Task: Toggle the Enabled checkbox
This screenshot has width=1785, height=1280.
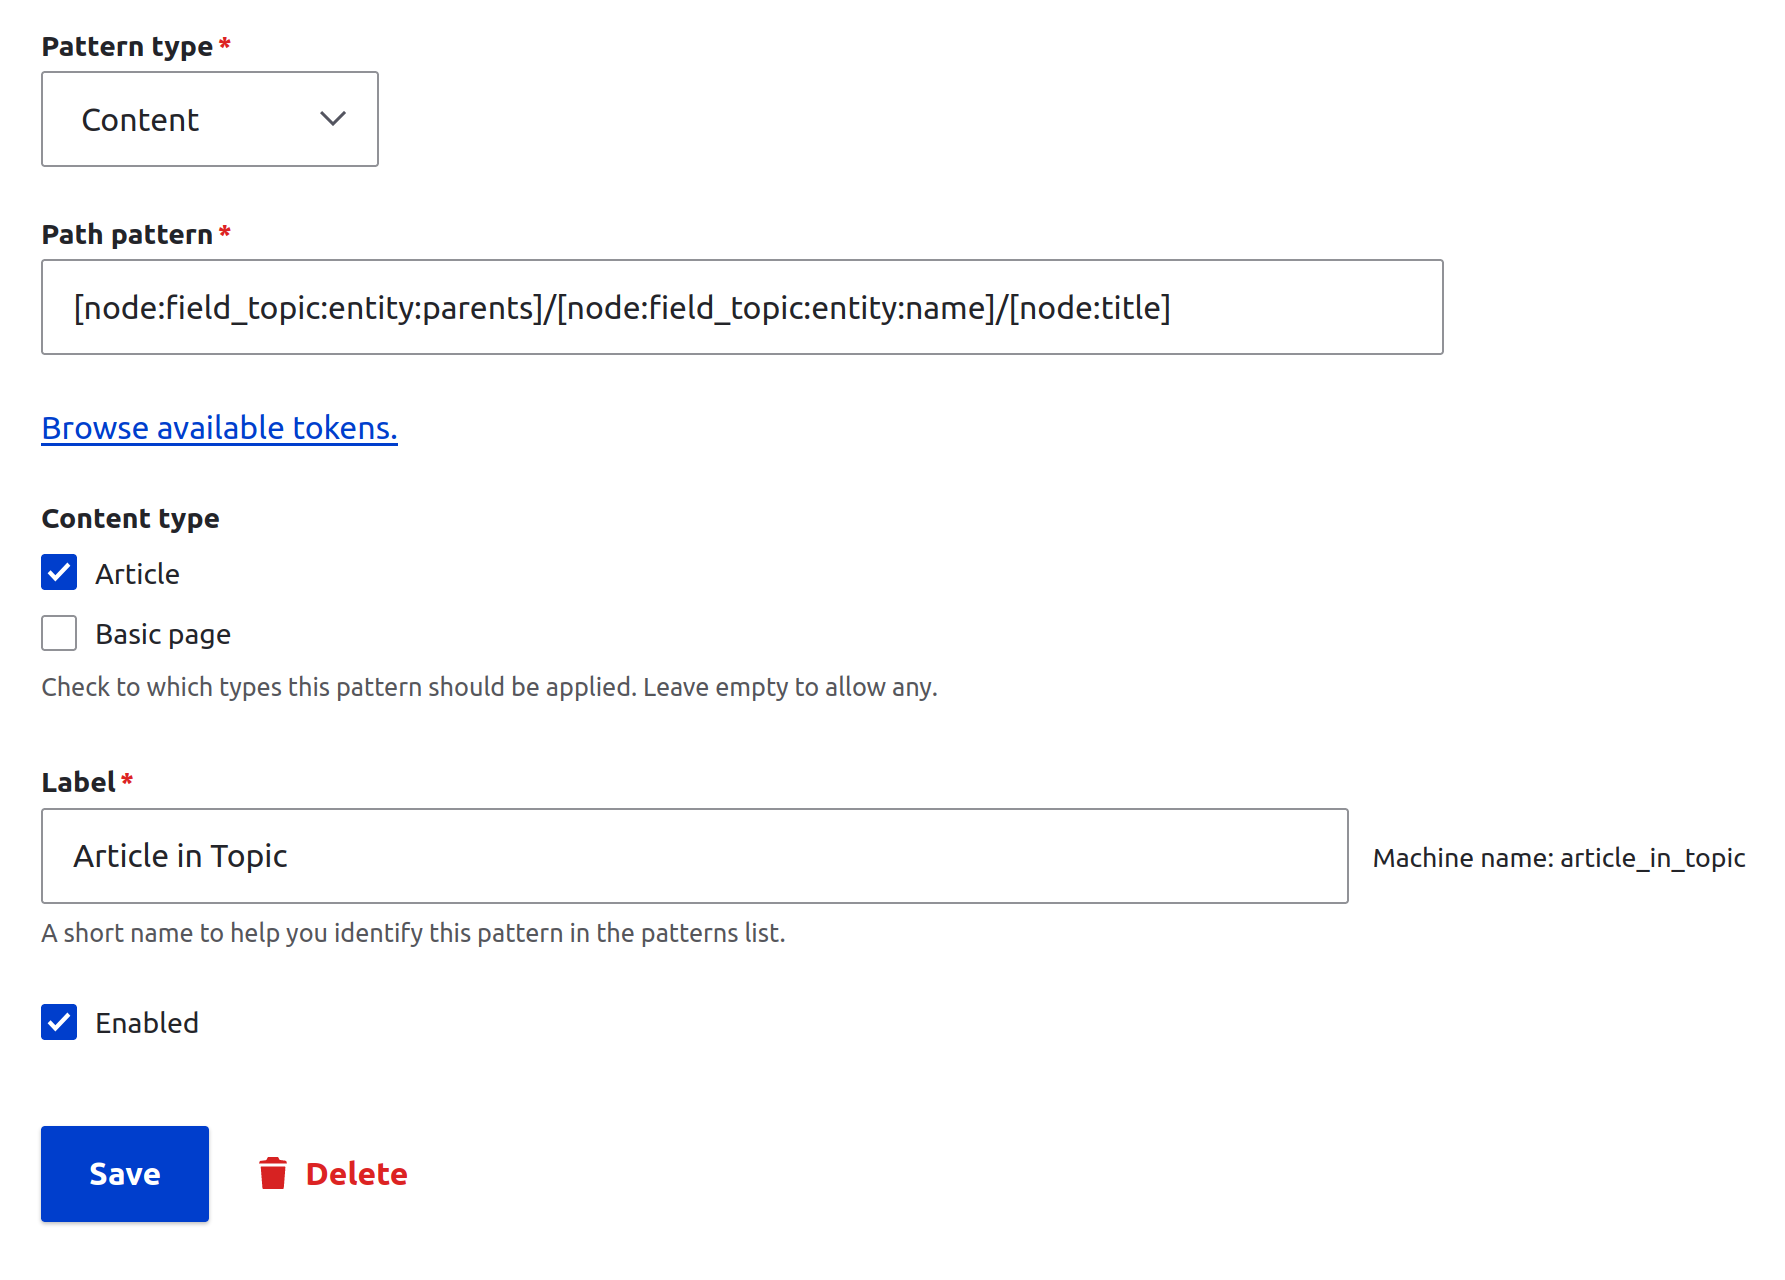Action: pos(59,1022)
